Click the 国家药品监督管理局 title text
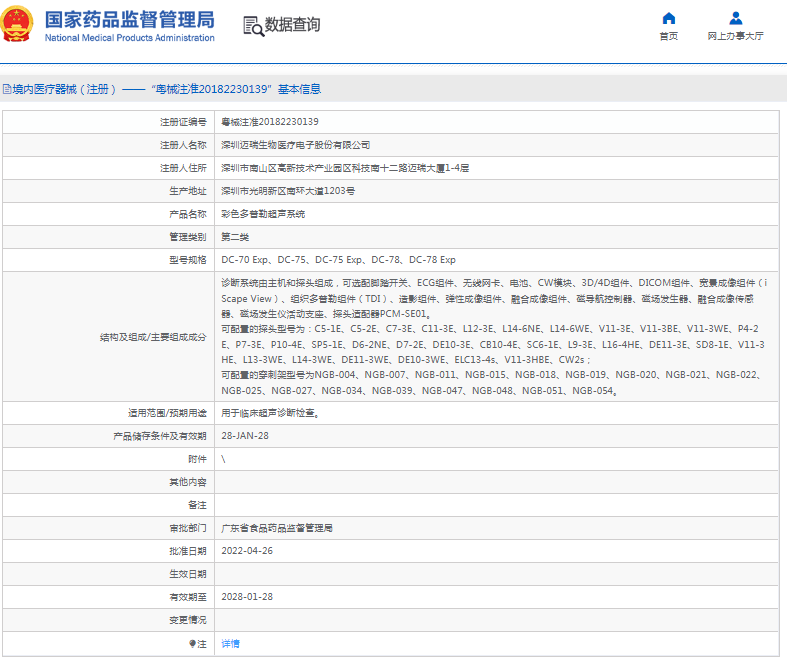 [x=130, y=19]
